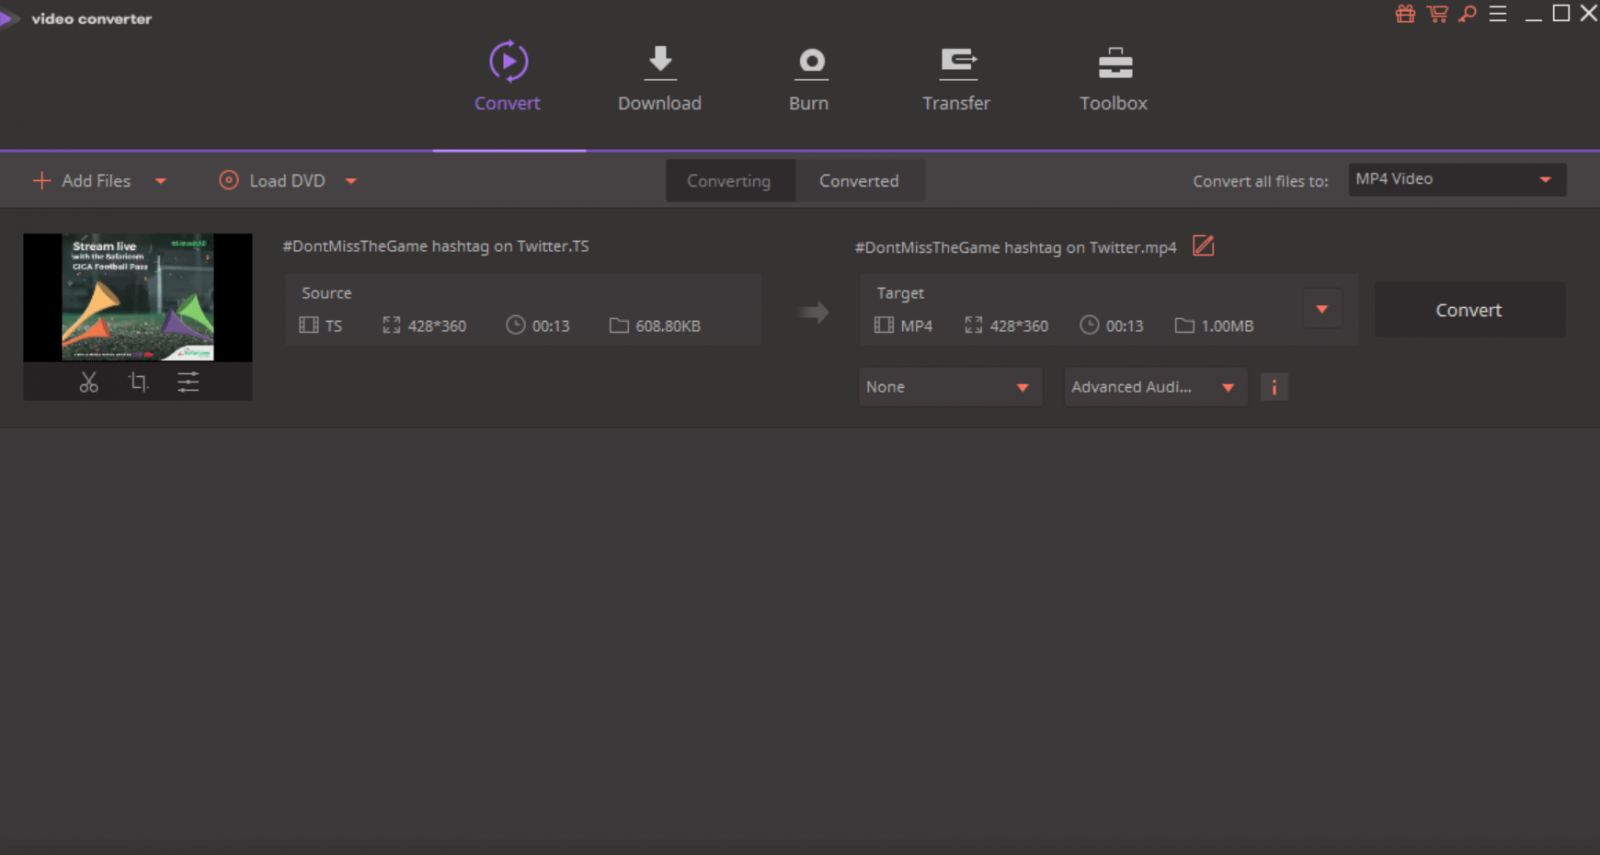This screenshot has height=855, width=1600.
Task: Expand the Advanced Audio dropdown
Action: click(x=1154, y=387)
